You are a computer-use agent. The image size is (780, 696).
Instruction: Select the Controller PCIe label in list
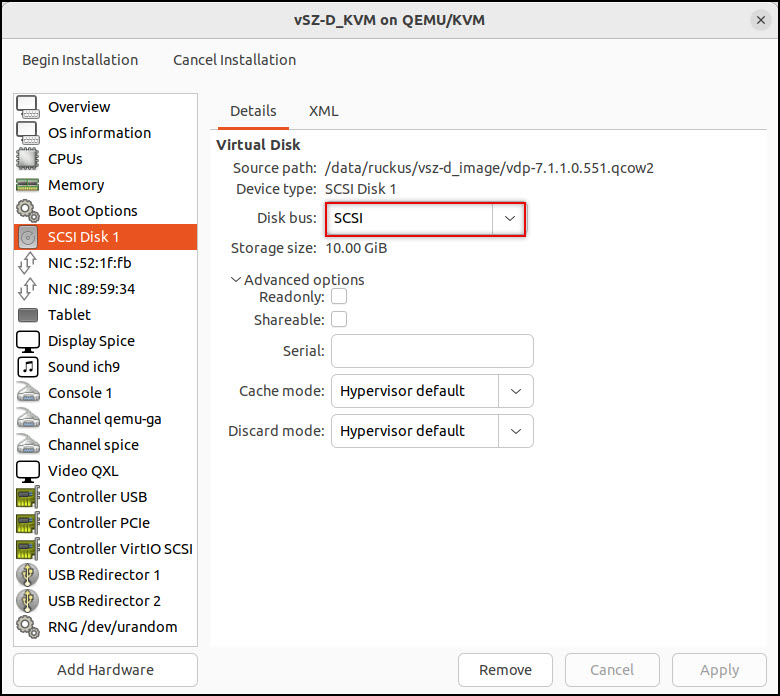click(99, 523)
